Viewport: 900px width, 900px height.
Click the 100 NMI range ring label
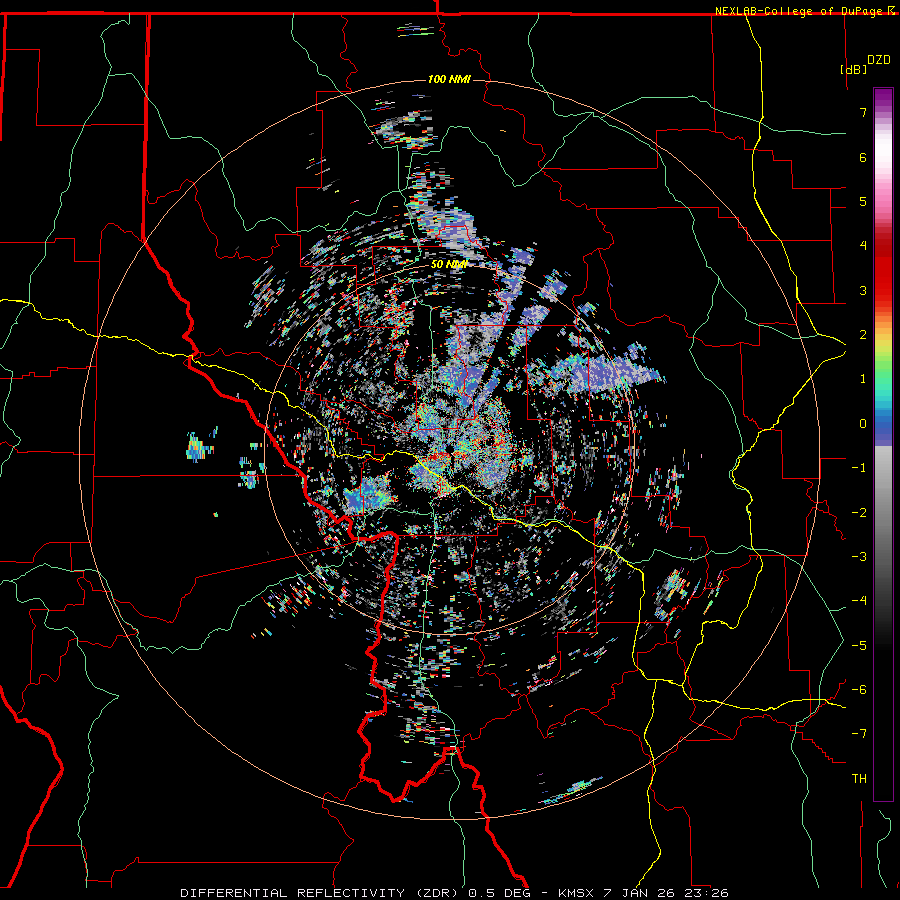pos(449,79)
